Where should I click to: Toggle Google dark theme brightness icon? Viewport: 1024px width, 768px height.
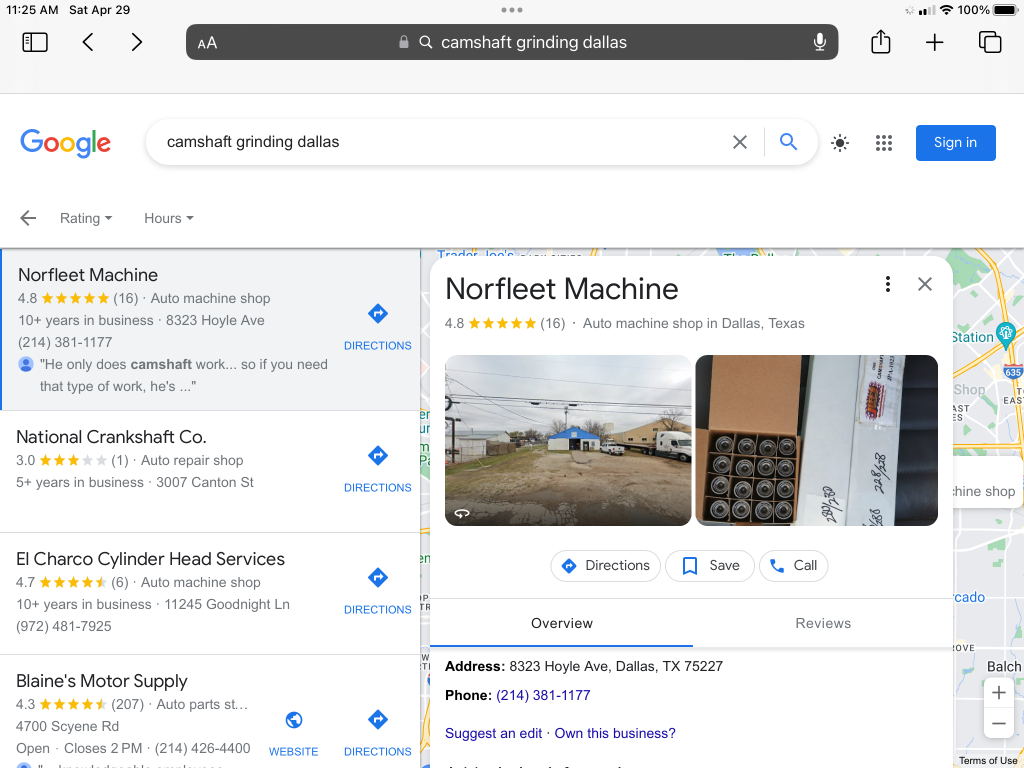tap(840, 143)
